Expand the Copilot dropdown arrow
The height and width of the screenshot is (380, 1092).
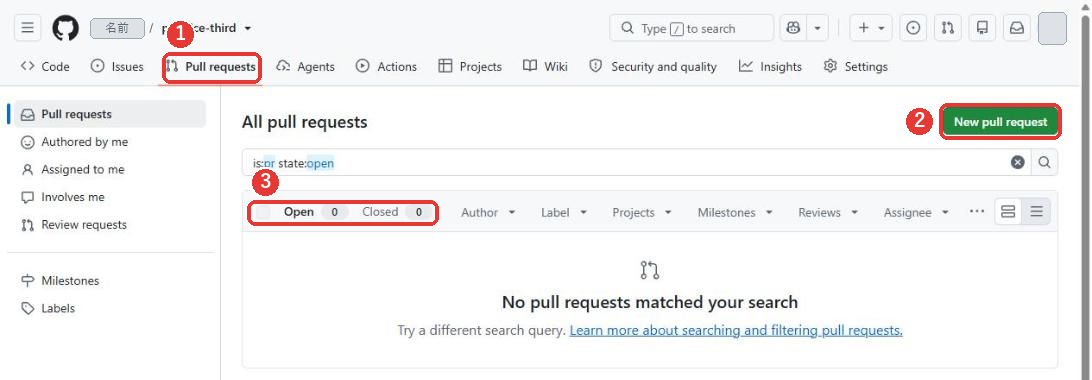pyautogui.click(x=817, y=29)
